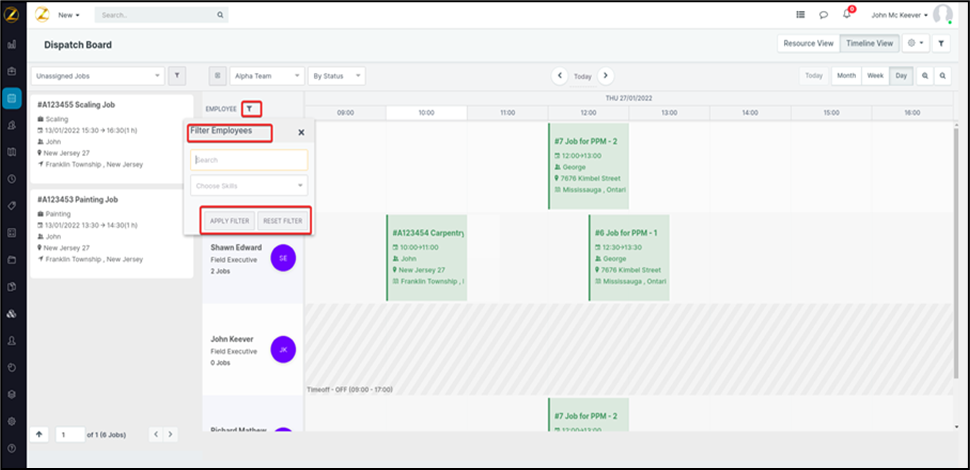Go to the next day arrow
Image resolution: width=970 pixels, height=470 pixels.
point(605,76)
